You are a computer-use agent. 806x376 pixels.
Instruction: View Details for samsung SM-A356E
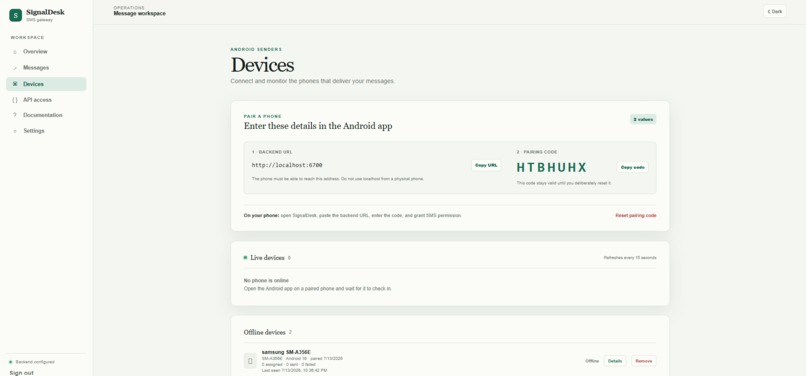[615, 361]
